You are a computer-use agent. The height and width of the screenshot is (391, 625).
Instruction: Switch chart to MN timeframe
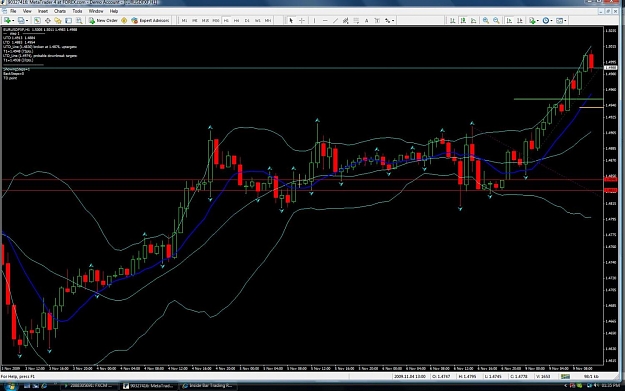point(268,20)
